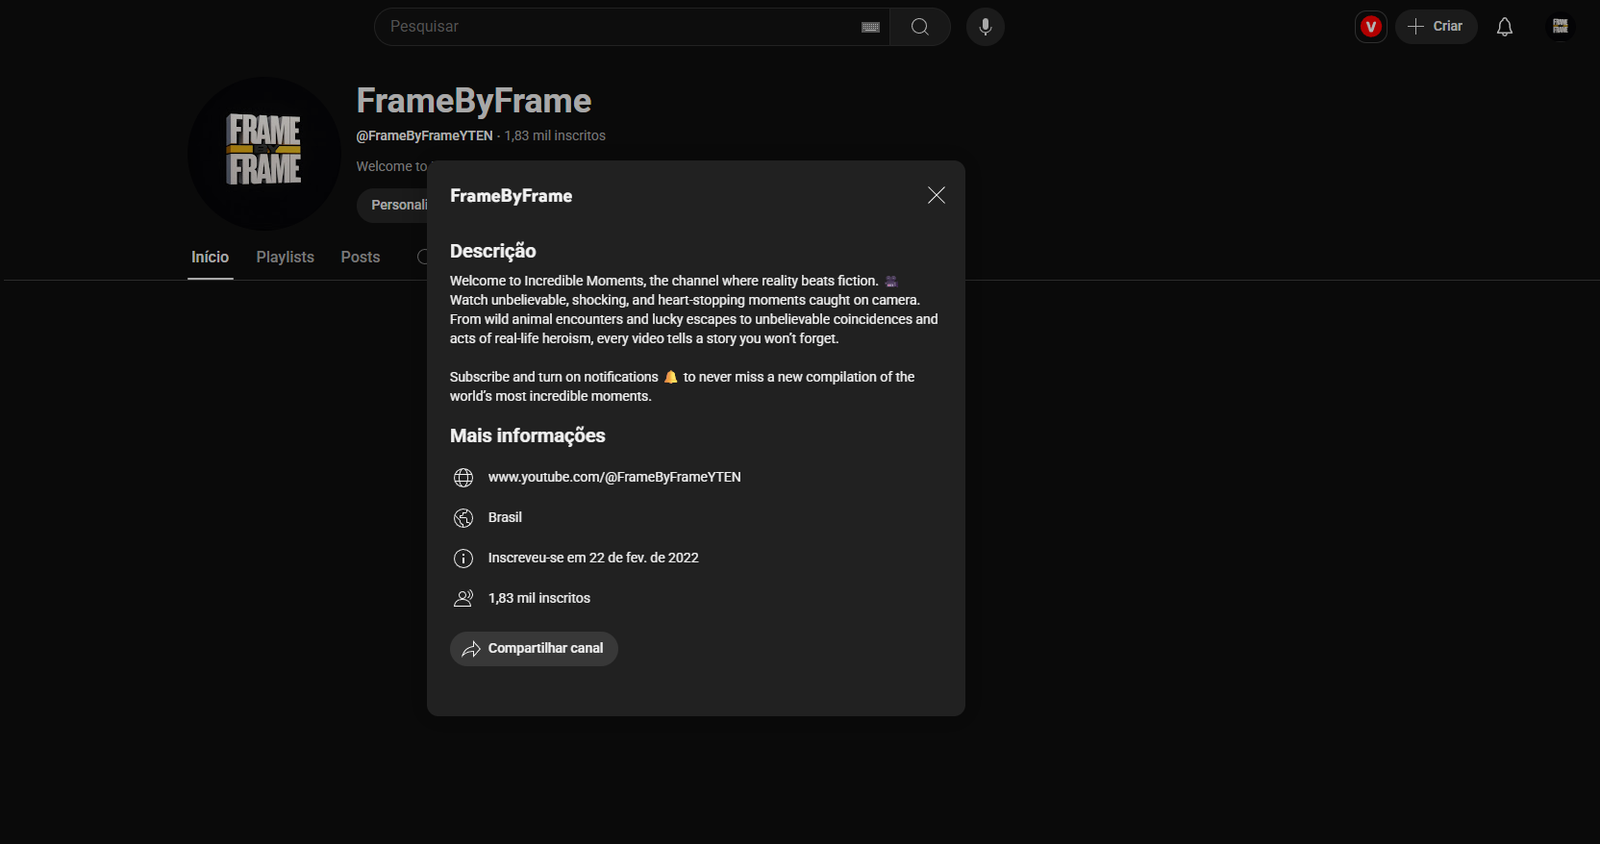Click "1,83 mil inscritos" in the dialog
The image size is (1600, 844).
pos(539,598)
